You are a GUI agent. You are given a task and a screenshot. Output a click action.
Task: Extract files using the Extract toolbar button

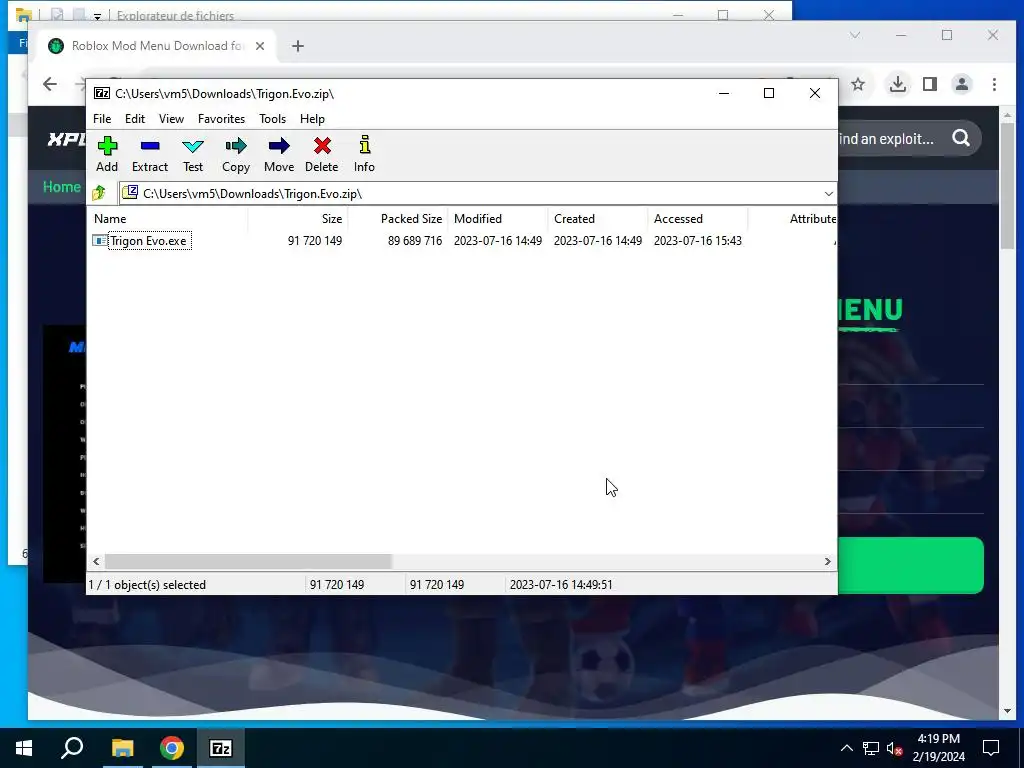click(x=150, y=154)
